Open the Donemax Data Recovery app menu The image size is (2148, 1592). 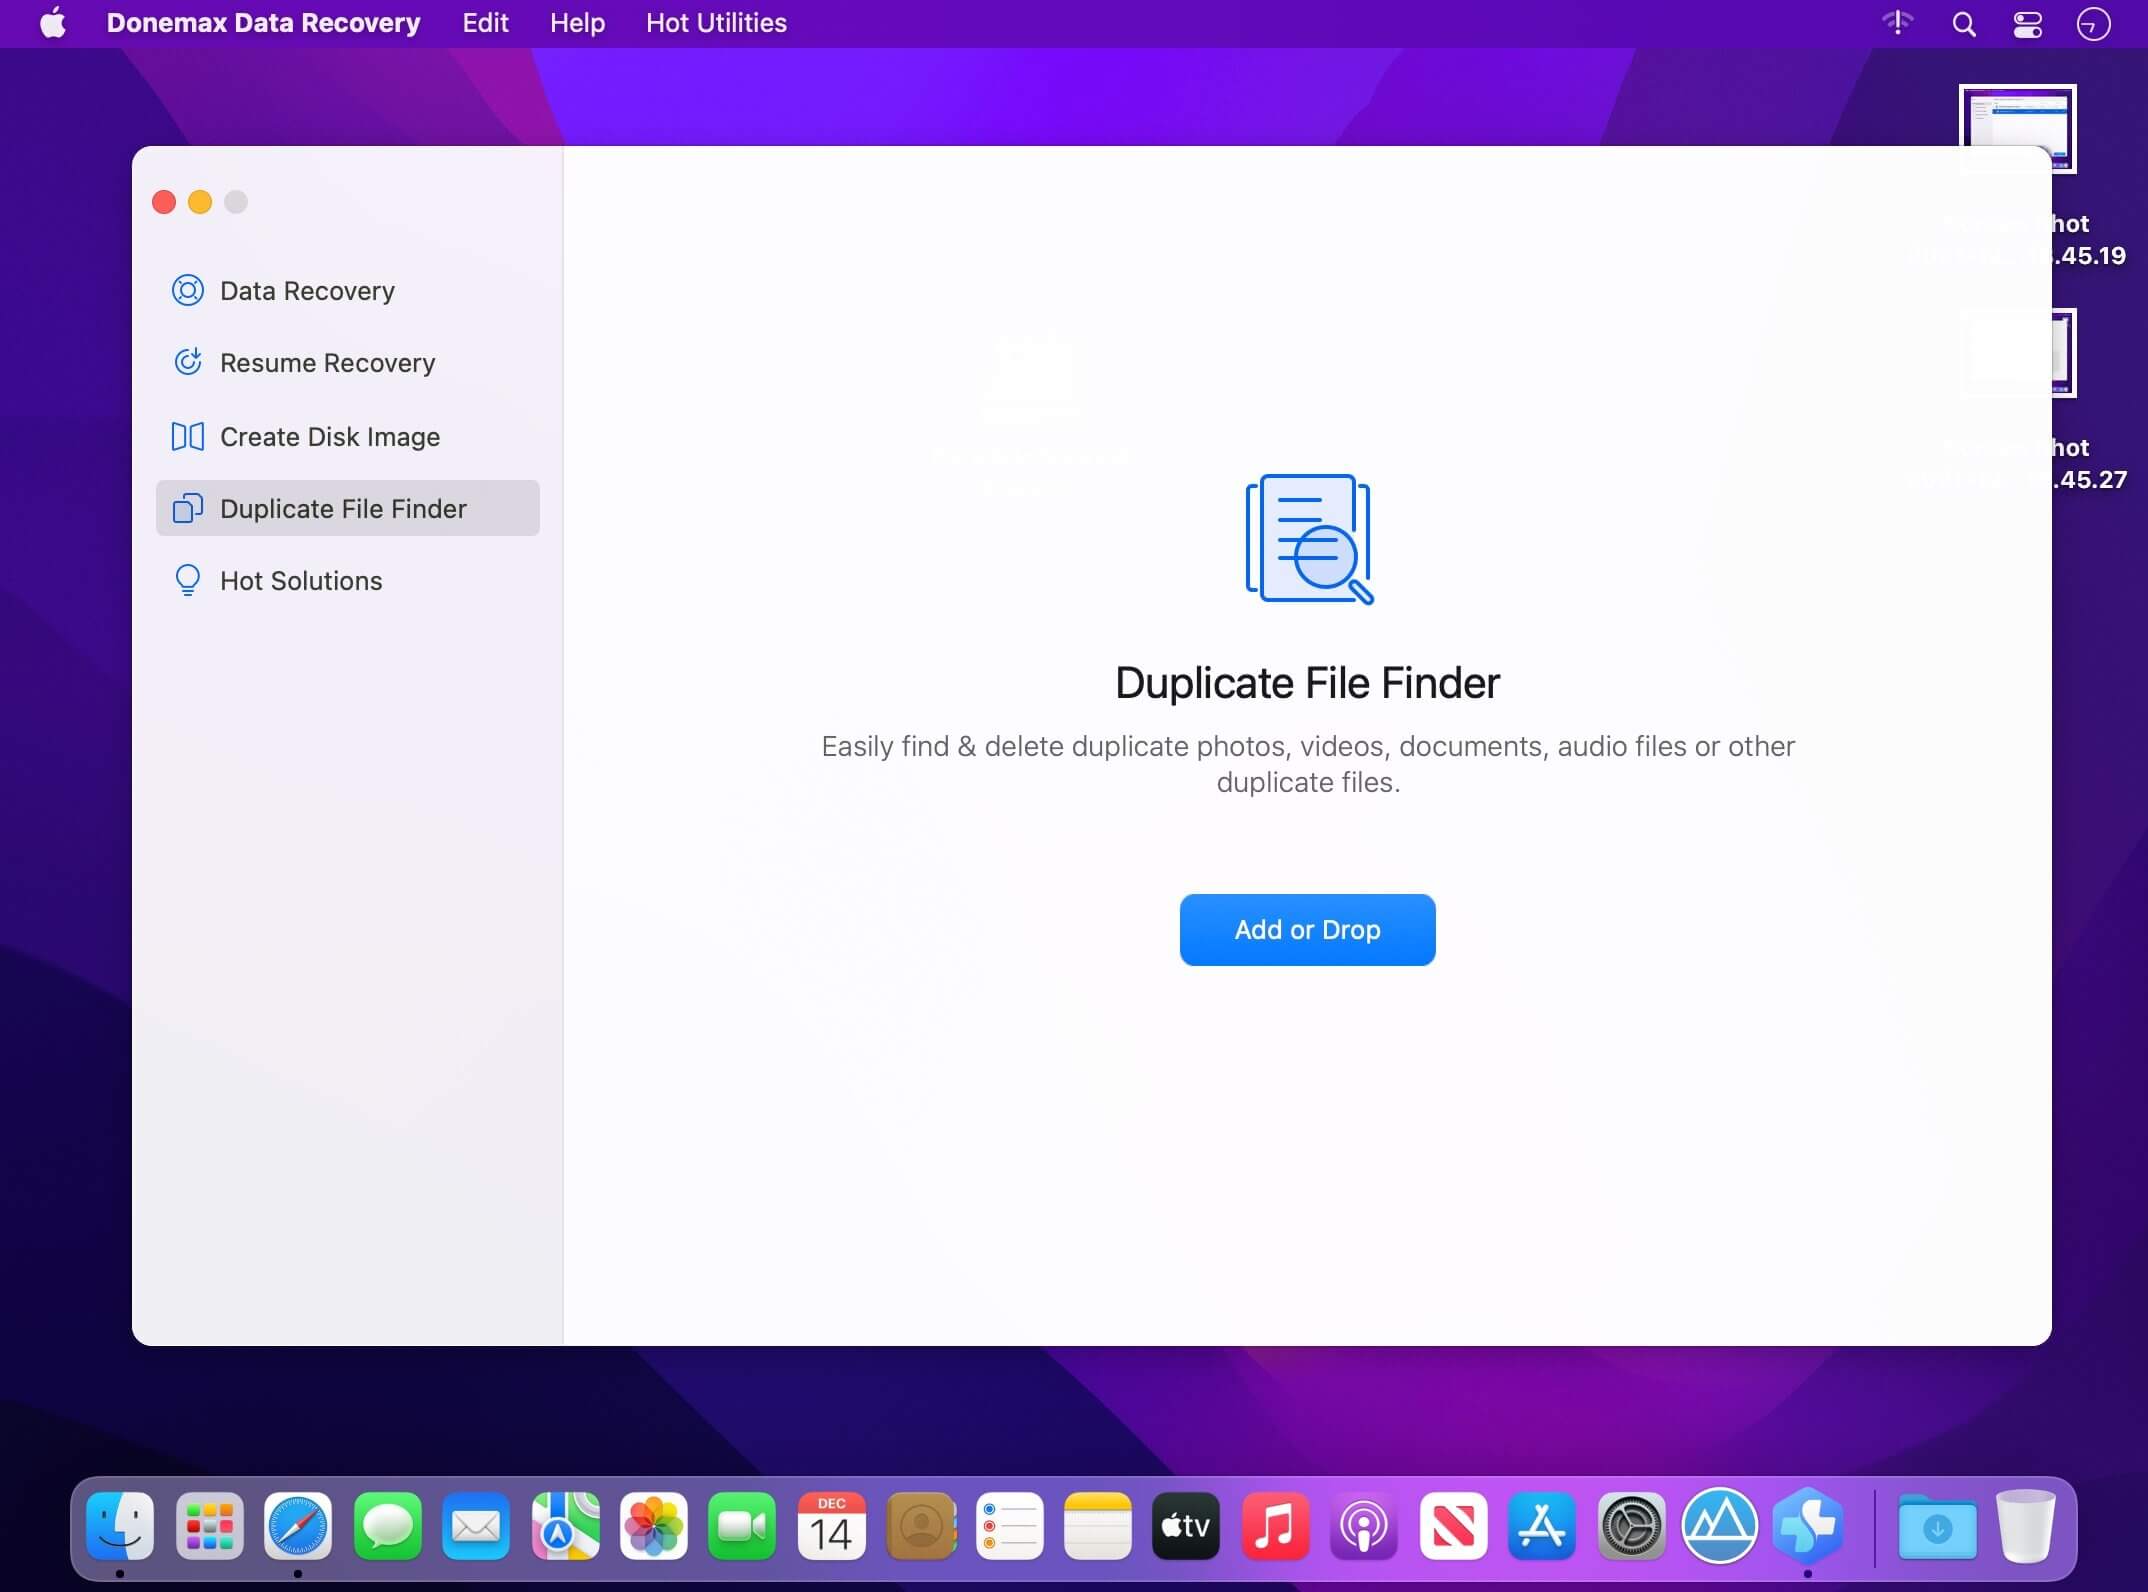[263, 23]
